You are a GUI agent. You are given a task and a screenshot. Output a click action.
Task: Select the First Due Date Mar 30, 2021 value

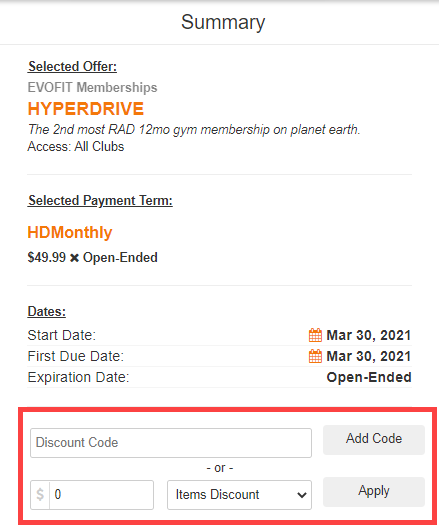tap(369, 356)
